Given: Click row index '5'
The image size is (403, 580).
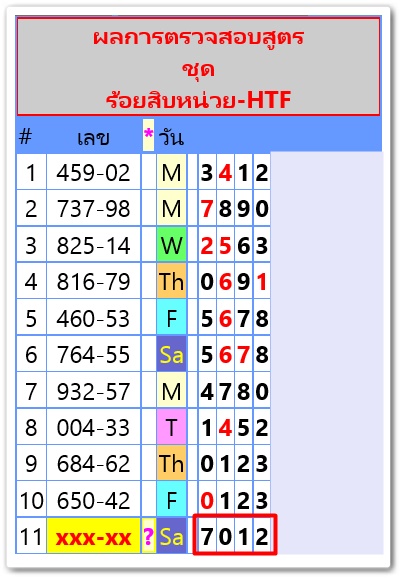Looking at the screenshot, I should click(31, 318).
